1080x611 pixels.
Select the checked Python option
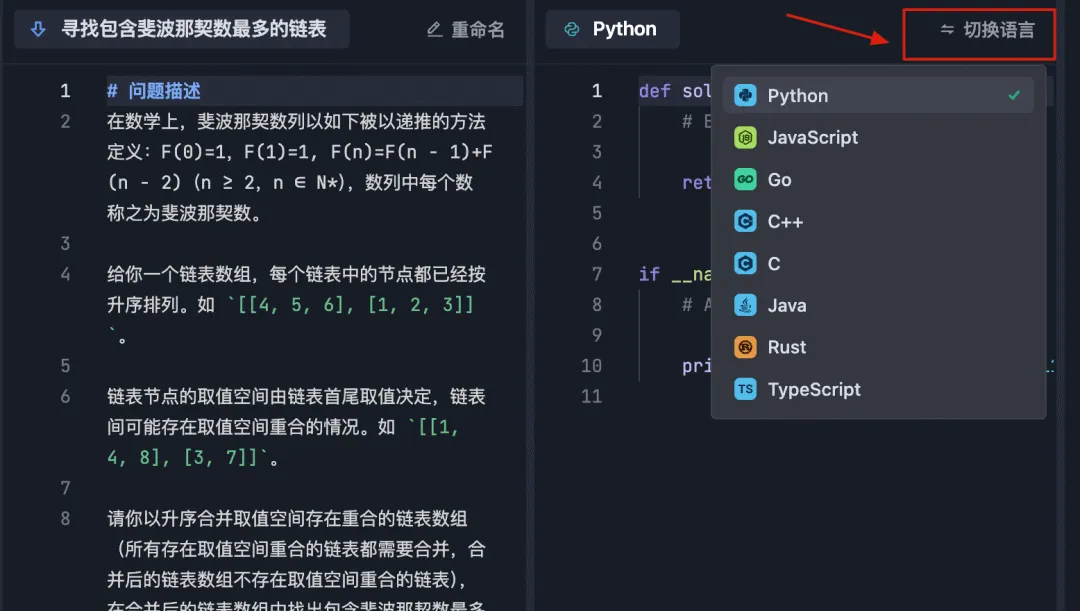coord(878,96)
